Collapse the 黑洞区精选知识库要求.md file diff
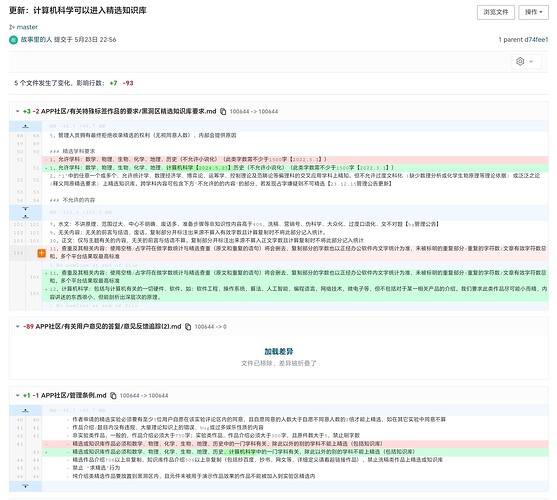The image size is (557, 500). tap(17, 111)
